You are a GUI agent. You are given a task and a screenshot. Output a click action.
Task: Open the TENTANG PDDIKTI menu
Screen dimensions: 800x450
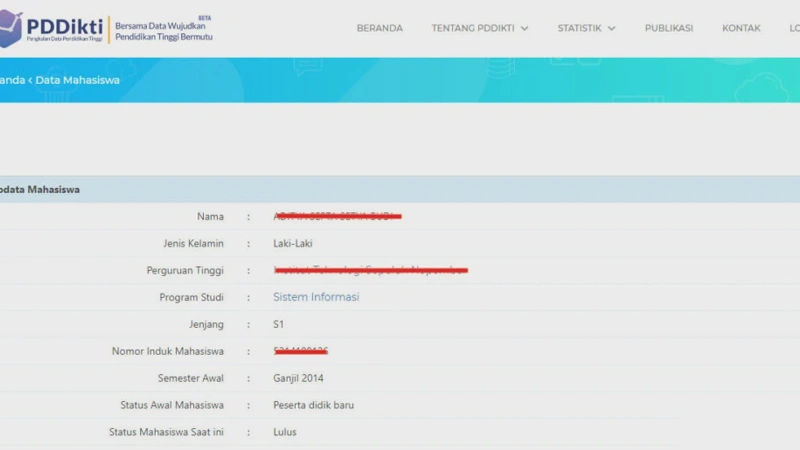pyautogui.click(x=473, y=28)
